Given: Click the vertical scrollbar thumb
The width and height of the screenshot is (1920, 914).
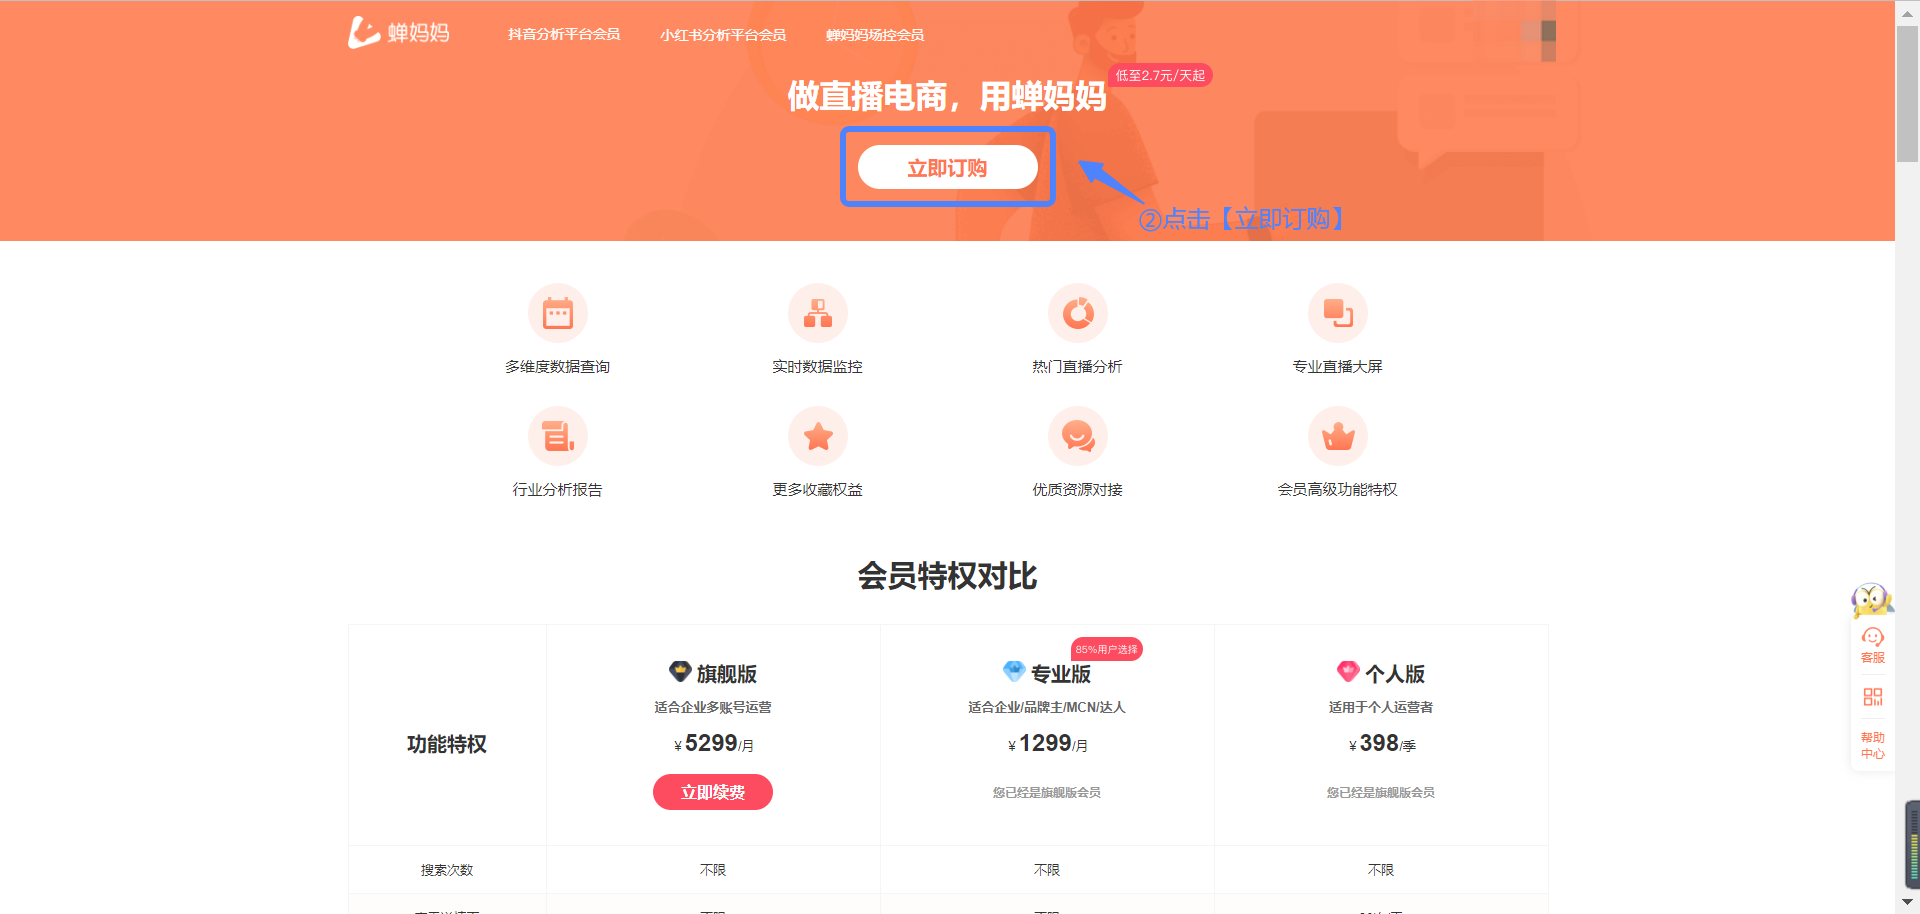Looking at the screenshot, I should [1907, 93].
